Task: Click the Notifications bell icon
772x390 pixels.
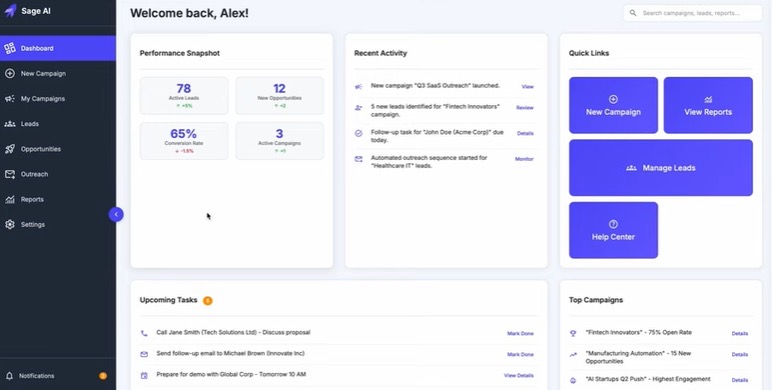Action: (x=9, y=376)
